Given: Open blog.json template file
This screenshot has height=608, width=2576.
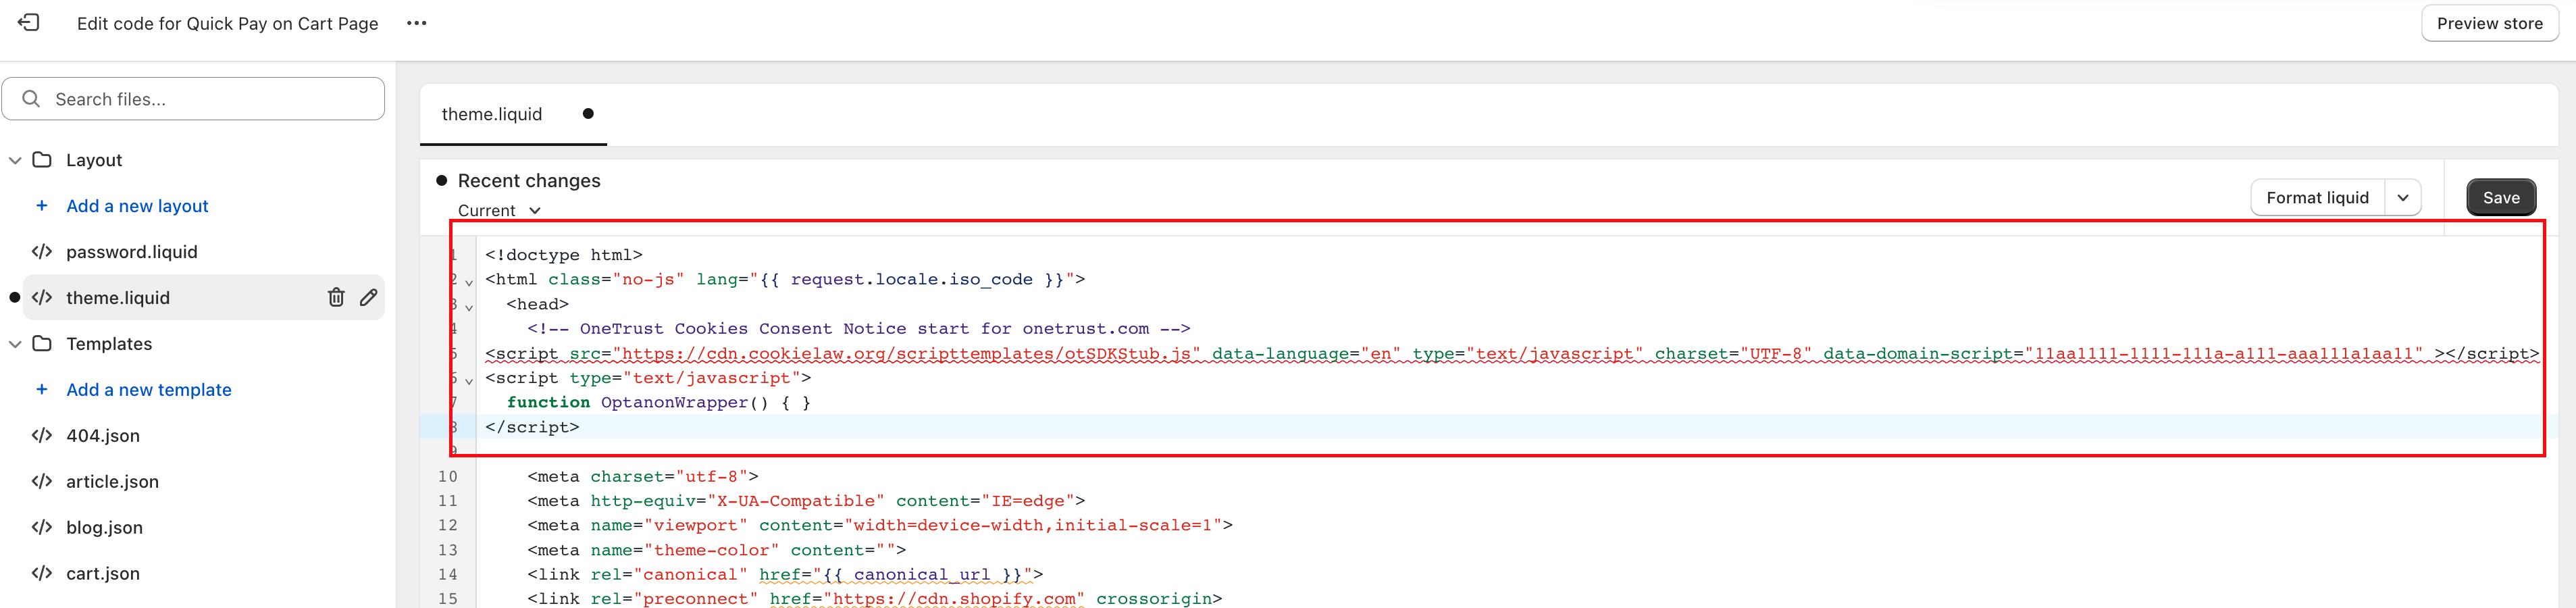Looking at the screenshot, I should pos(104,528).
